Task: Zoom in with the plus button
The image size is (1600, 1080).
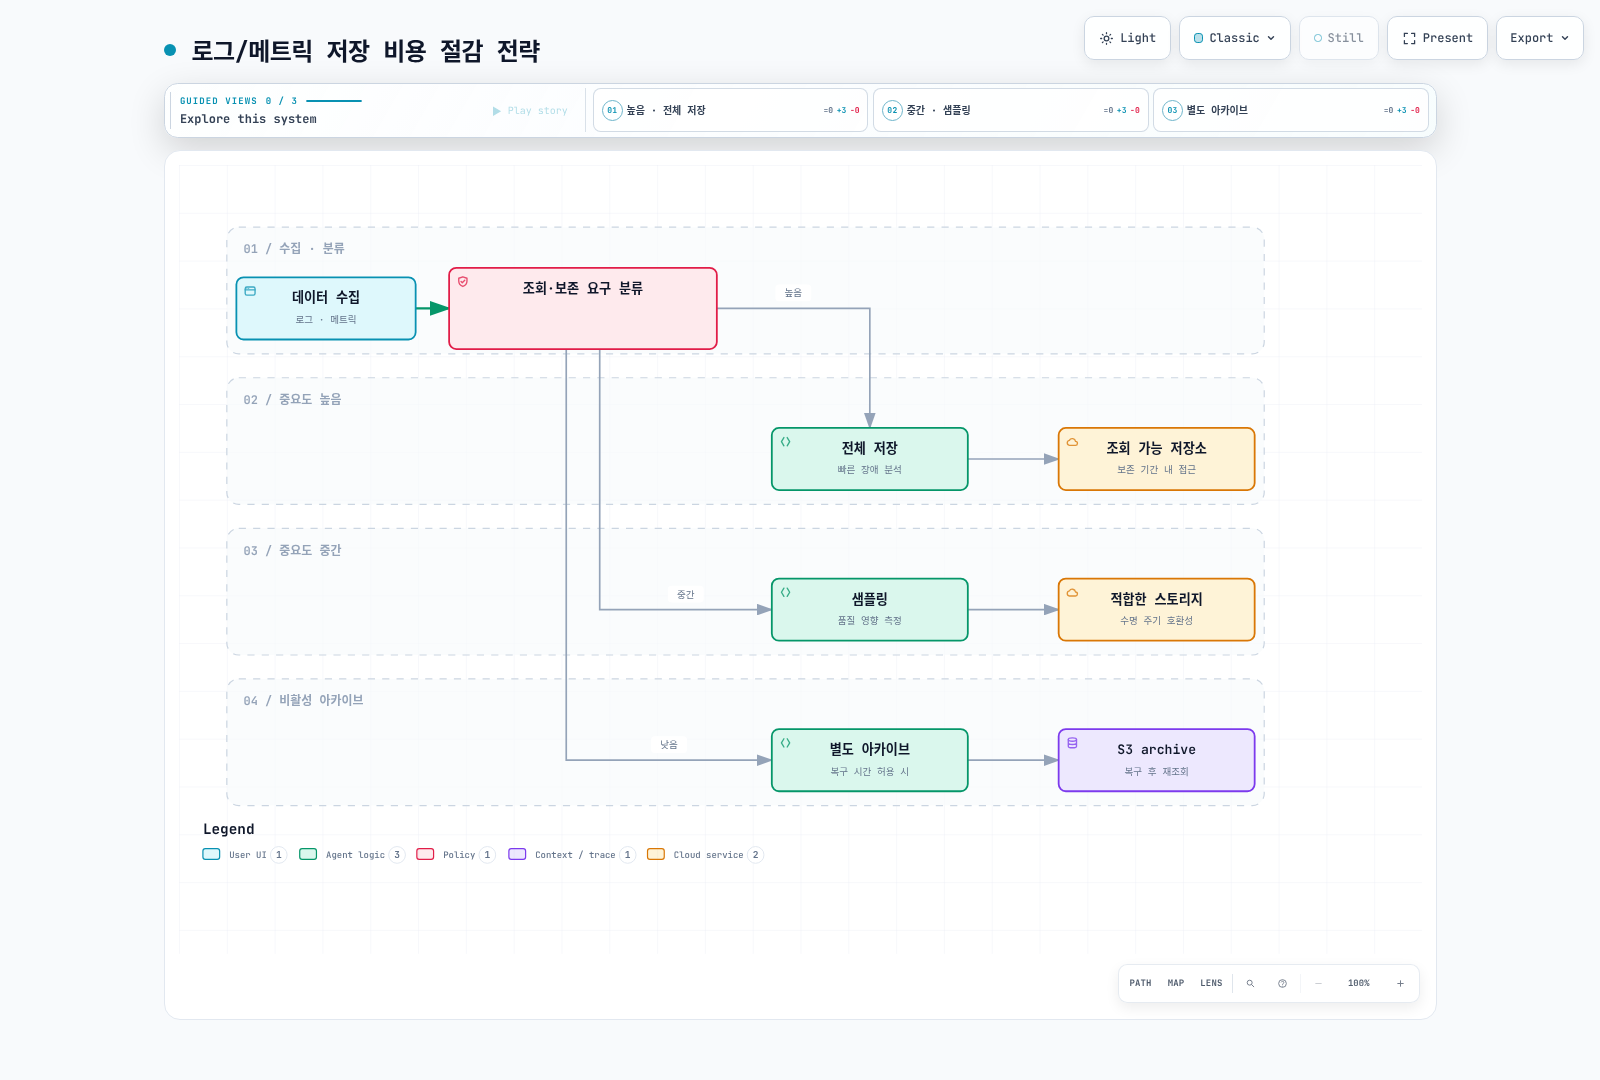Action: pyautogui.click(x=1400, y=984)
